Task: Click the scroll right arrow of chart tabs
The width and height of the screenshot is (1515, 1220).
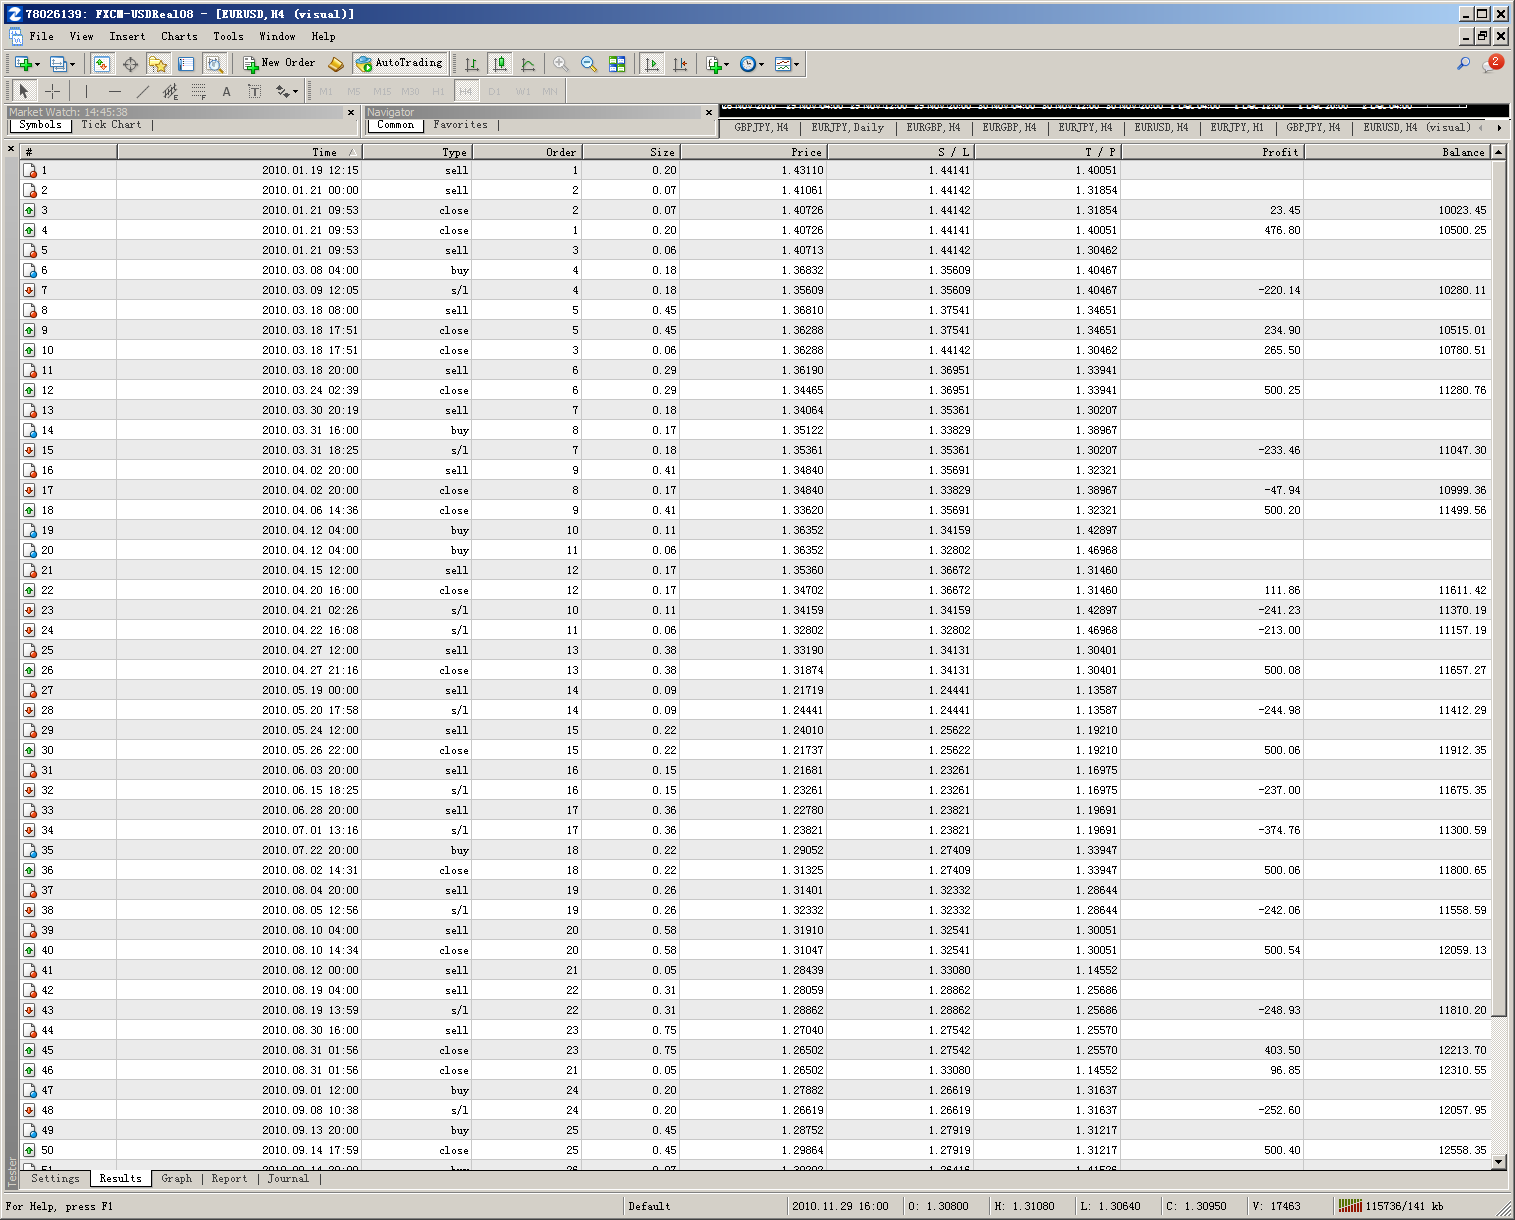Action: click(1499, 128)
